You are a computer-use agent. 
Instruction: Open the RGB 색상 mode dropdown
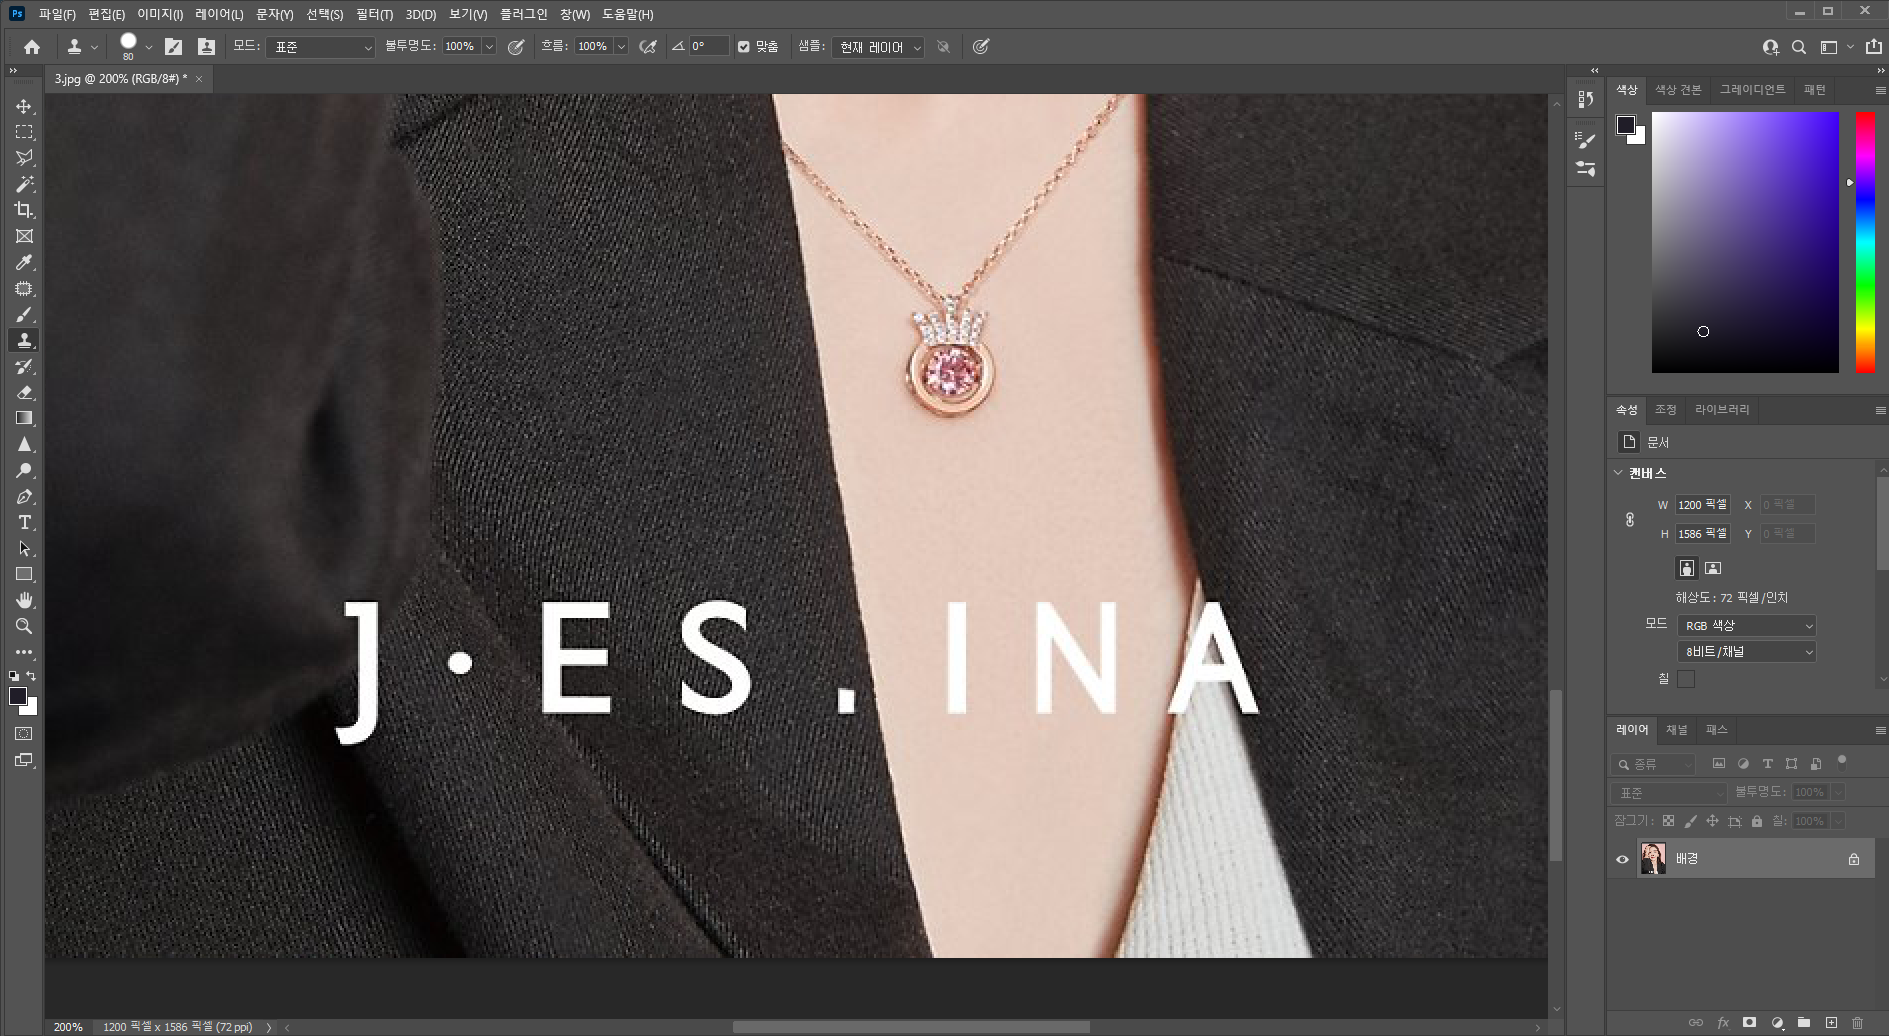(x=1746, y=625)
